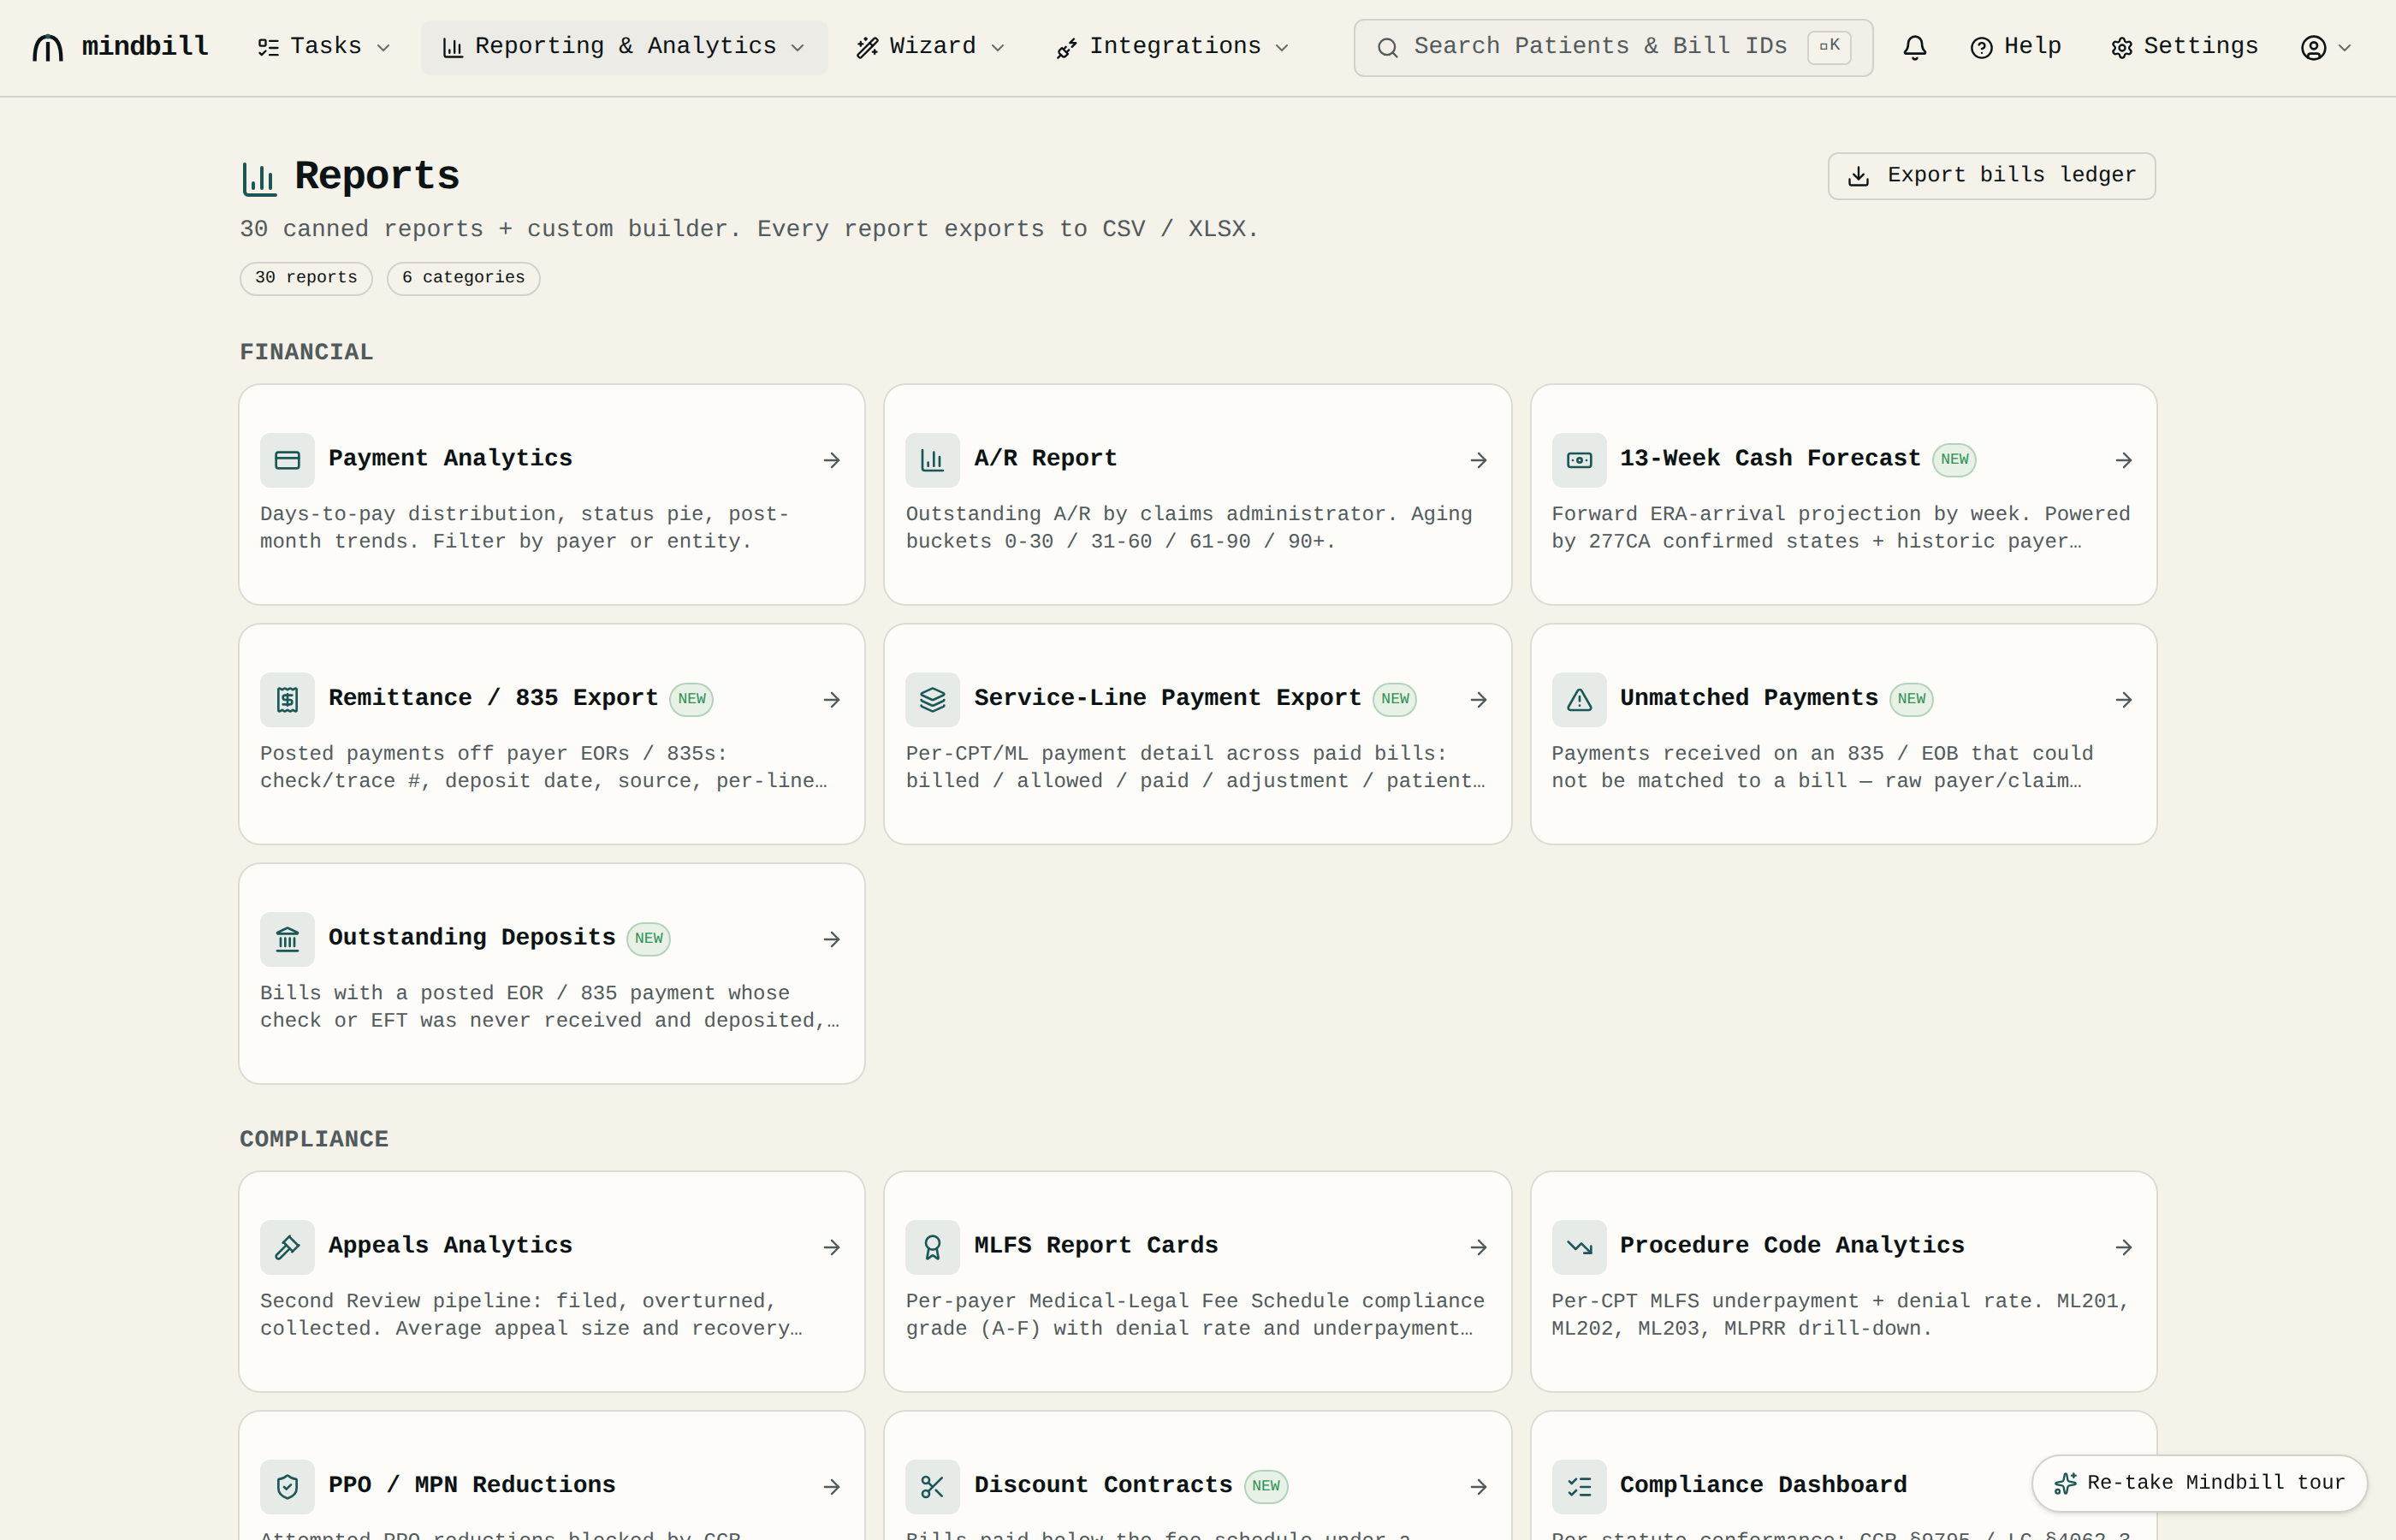The height and width of the screenshot is (1540, 2396).
Task: Click the arrow on Appeals Analytics card
Action: pyautogui.click(x=831, y=1247)
